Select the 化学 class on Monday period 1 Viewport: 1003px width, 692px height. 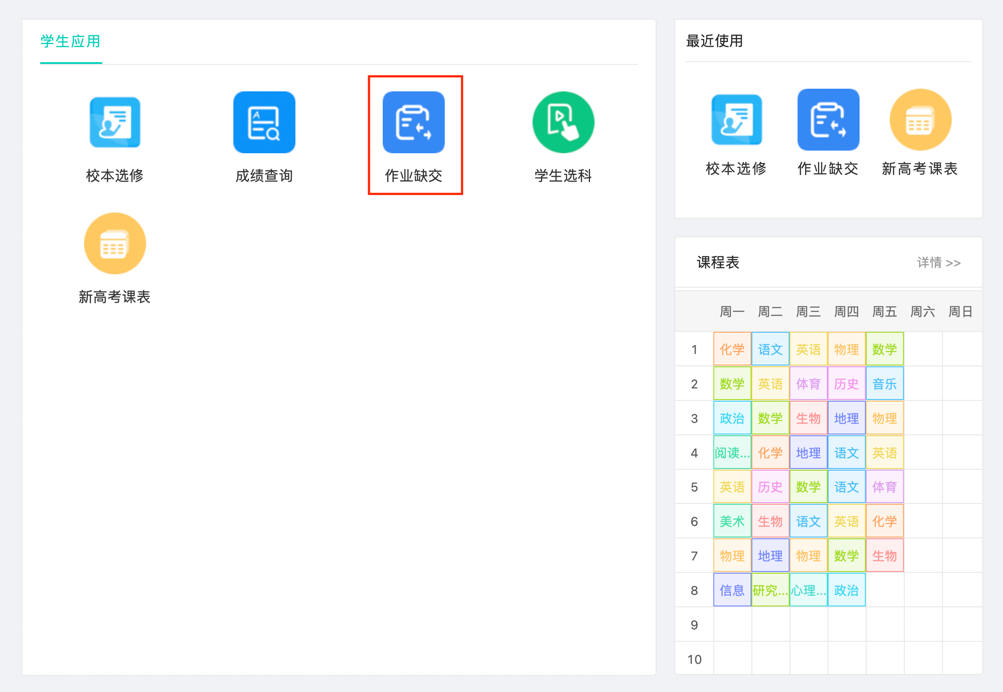click(x=732, y=349)
